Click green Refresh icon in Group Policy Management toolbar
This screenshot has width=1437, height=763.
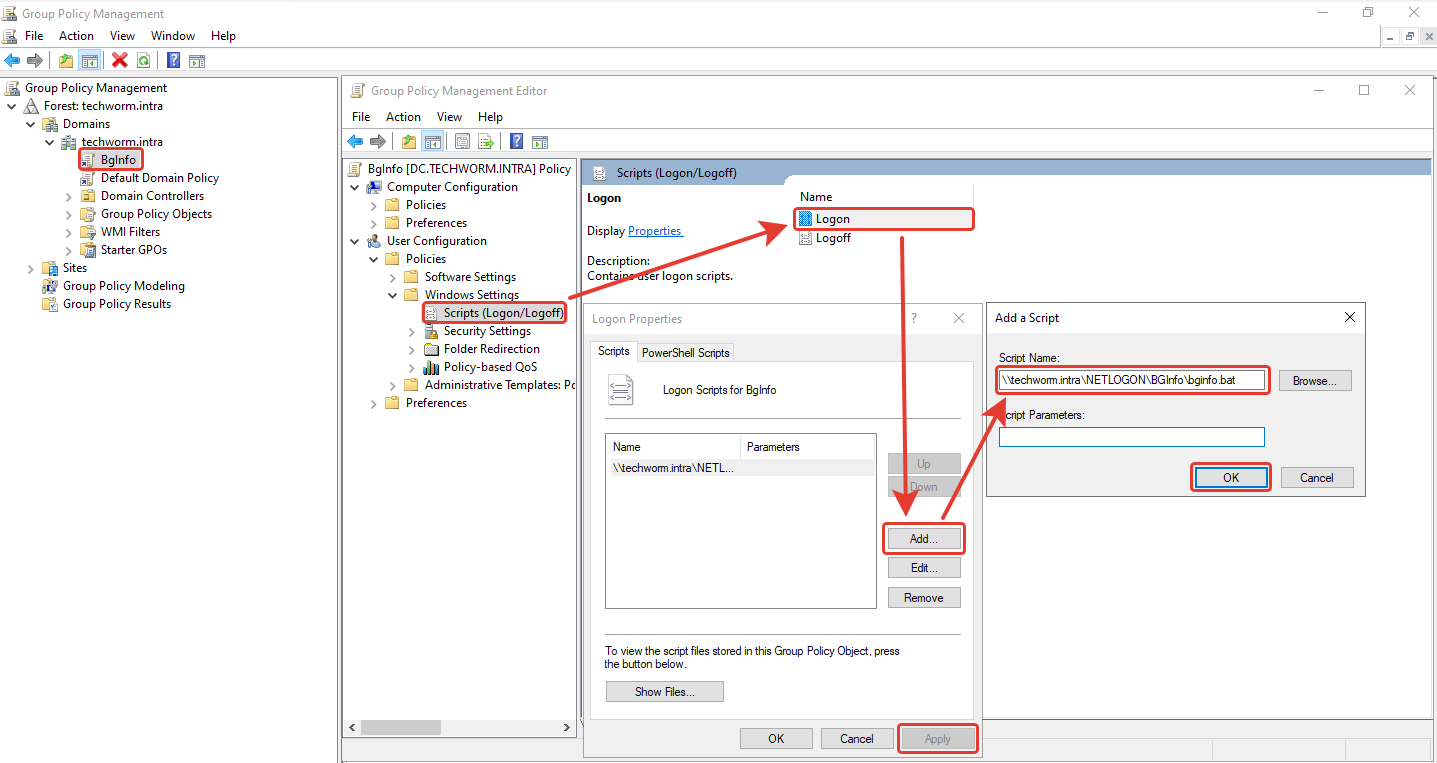click(x=144, y=60)
